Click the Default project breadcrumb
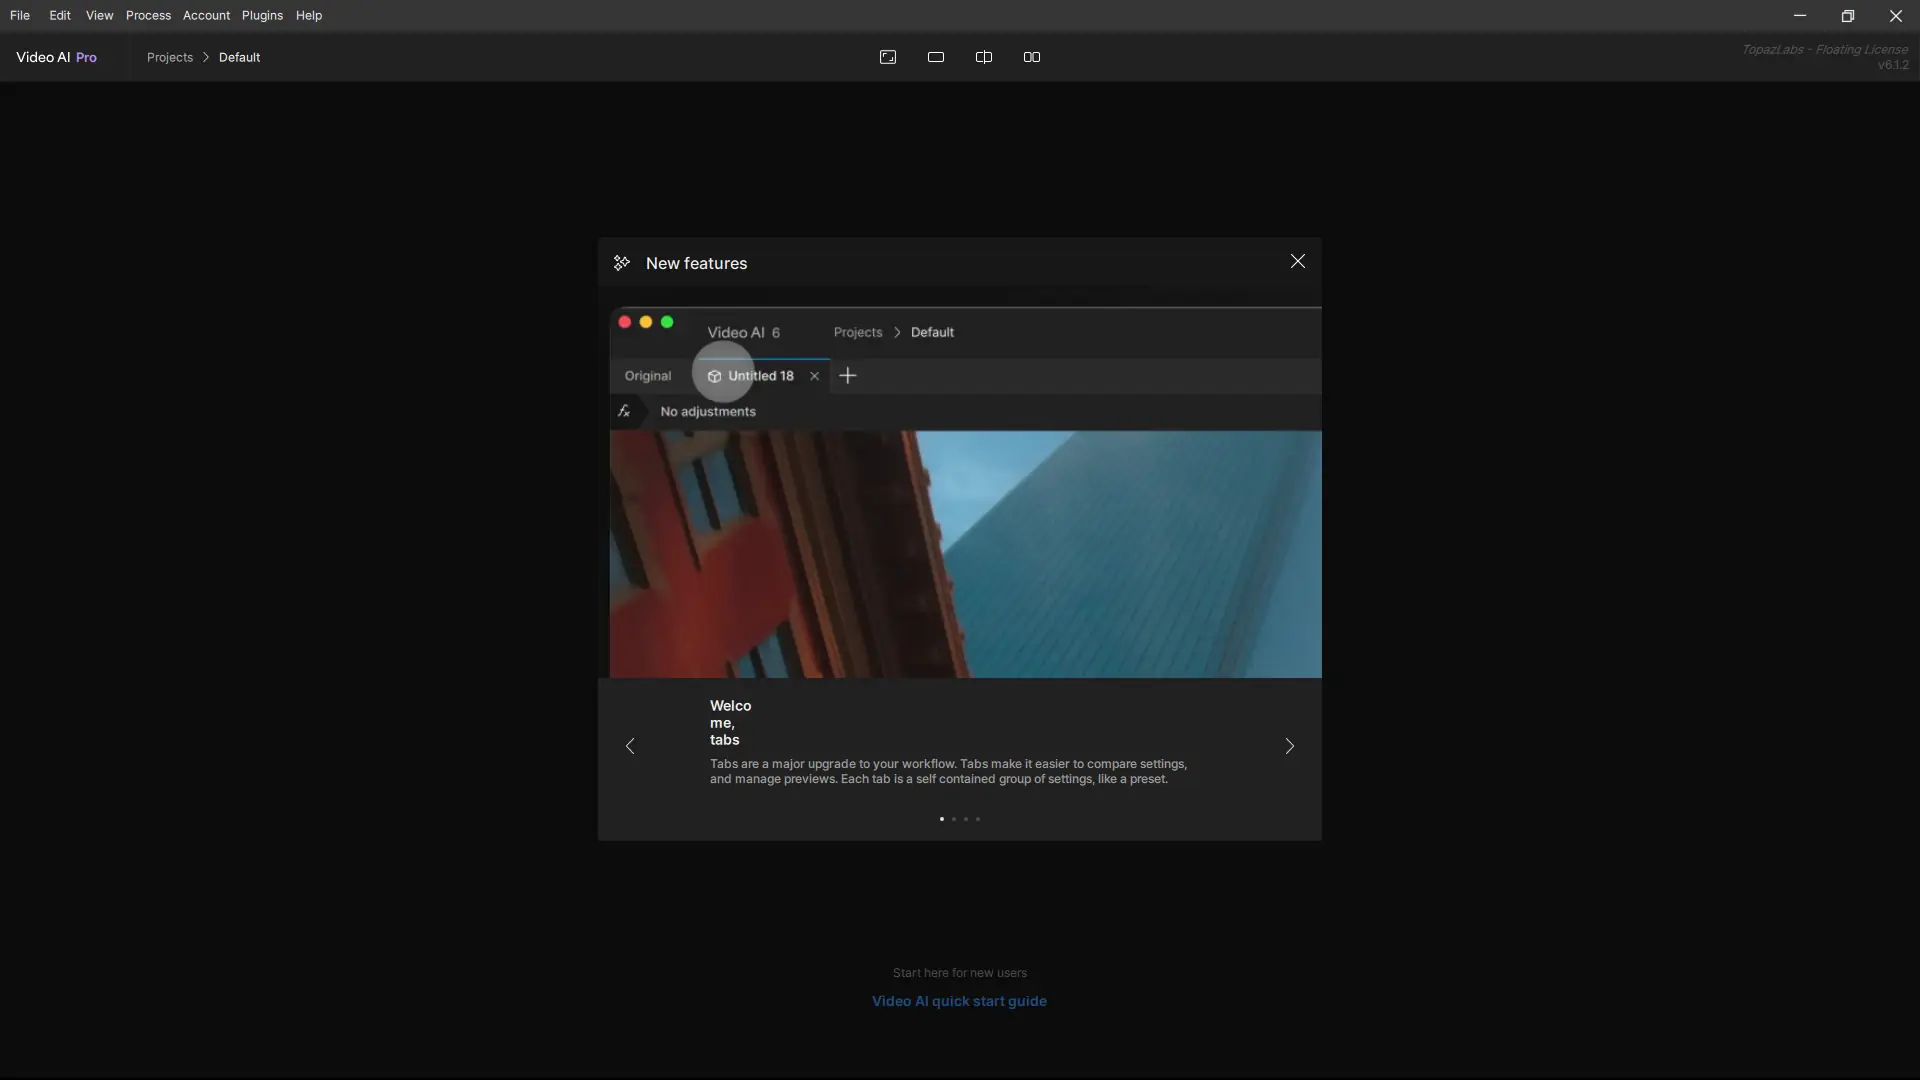 tap(239, 57)
